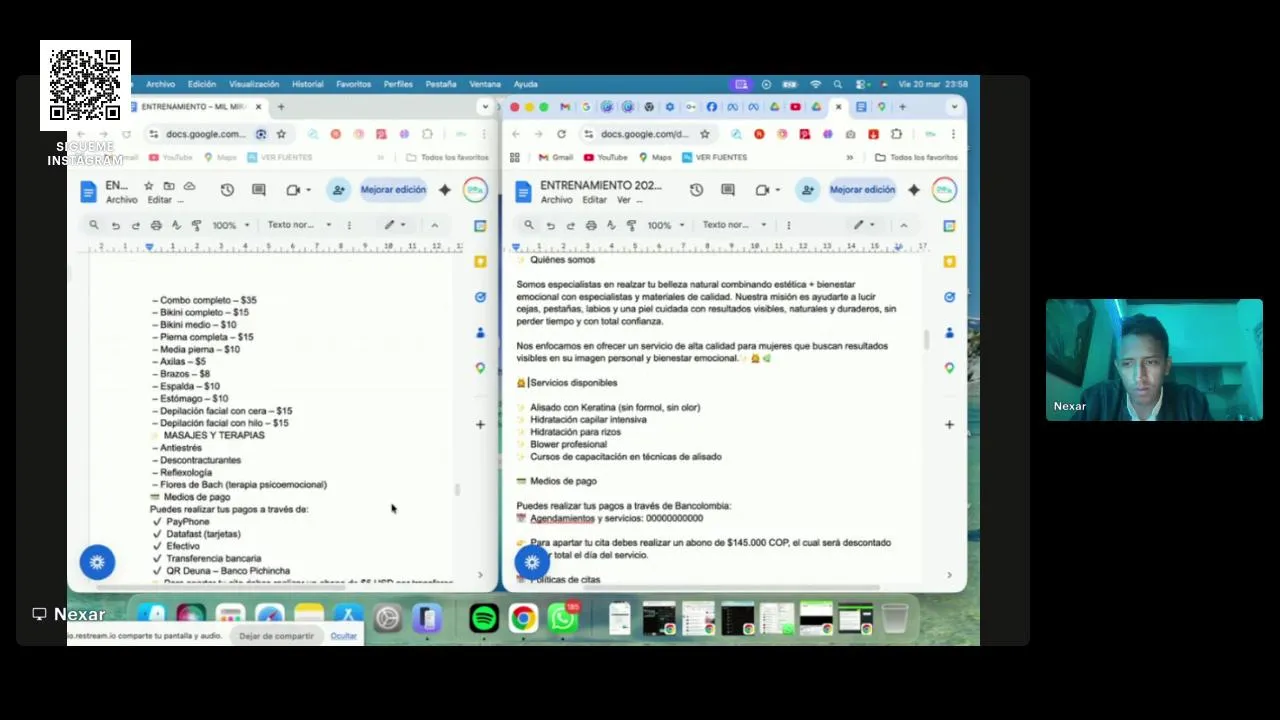Click Mejorar edición in right document
Viewport: 1280px width, 720px height.
862,190
